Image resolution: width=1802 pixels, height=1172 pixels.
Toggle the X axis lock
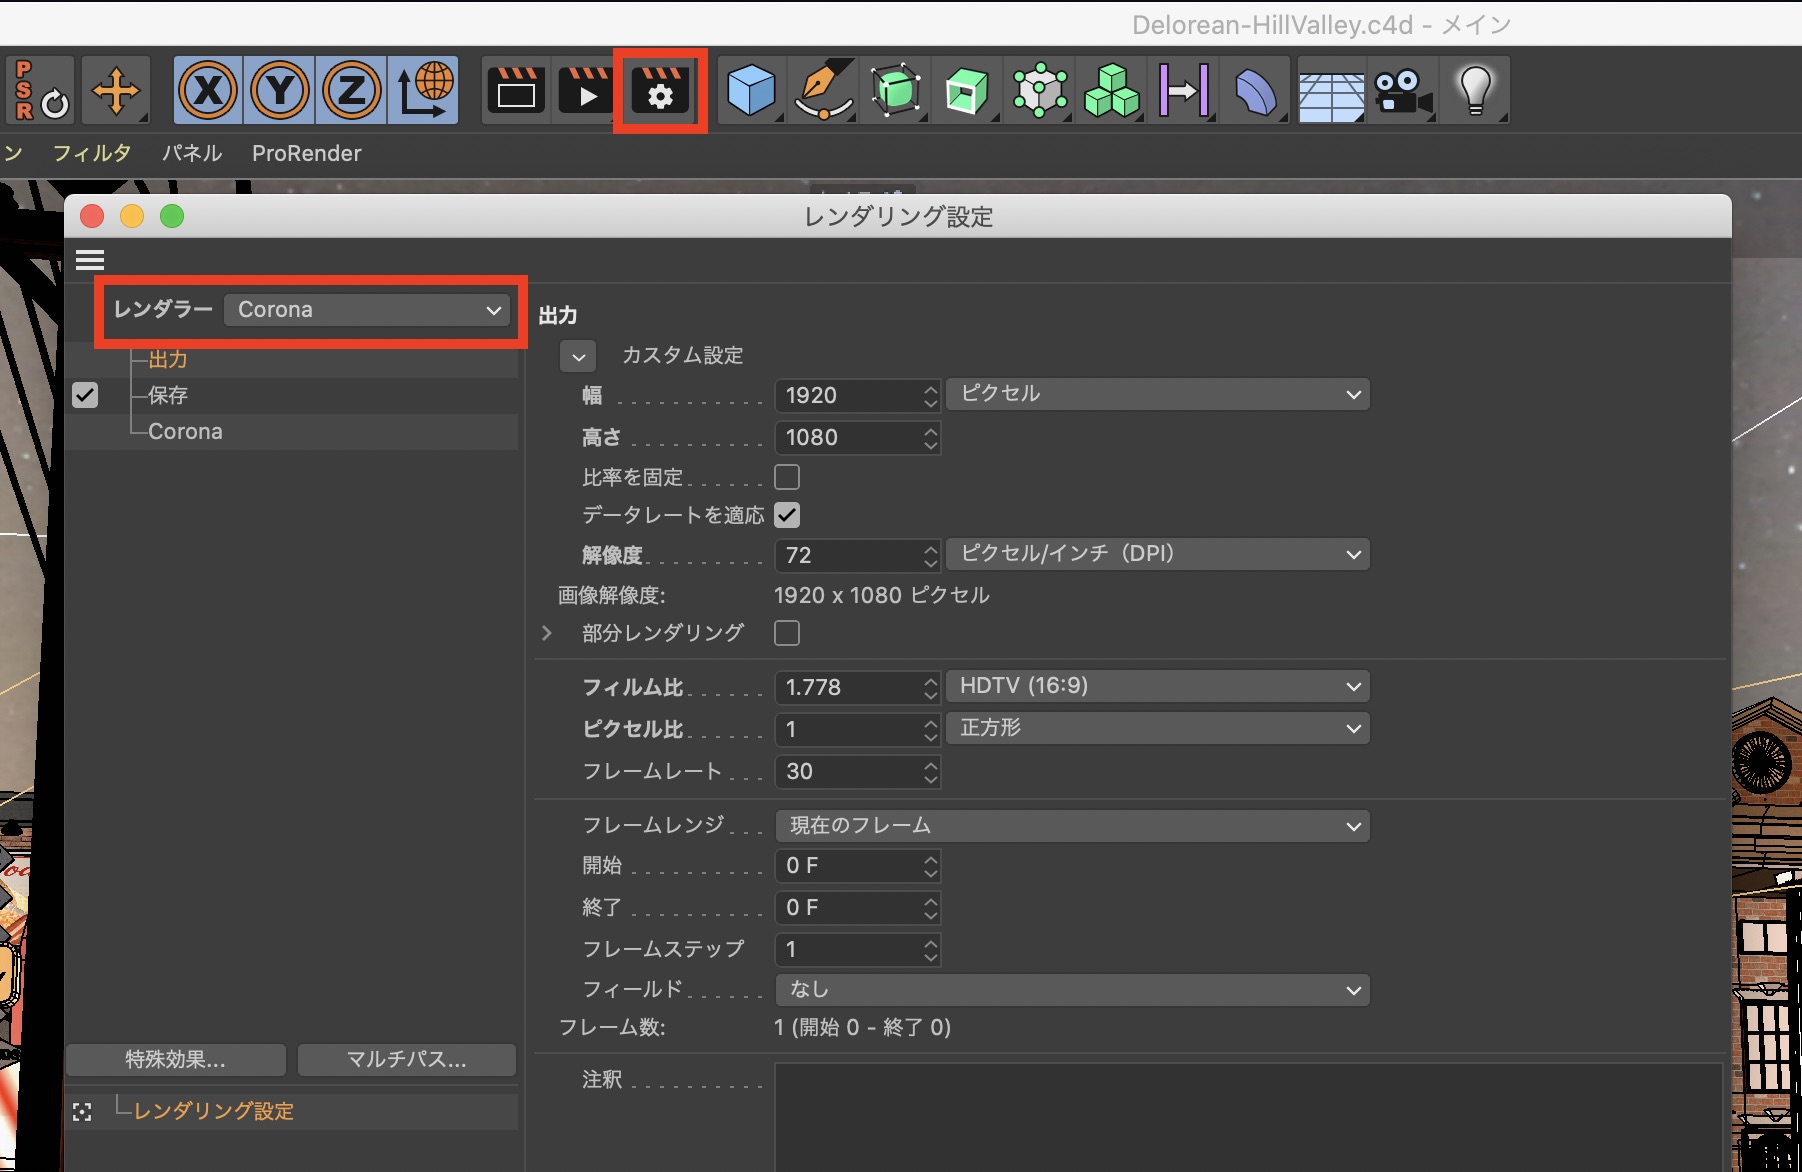(x=208, y=91)
